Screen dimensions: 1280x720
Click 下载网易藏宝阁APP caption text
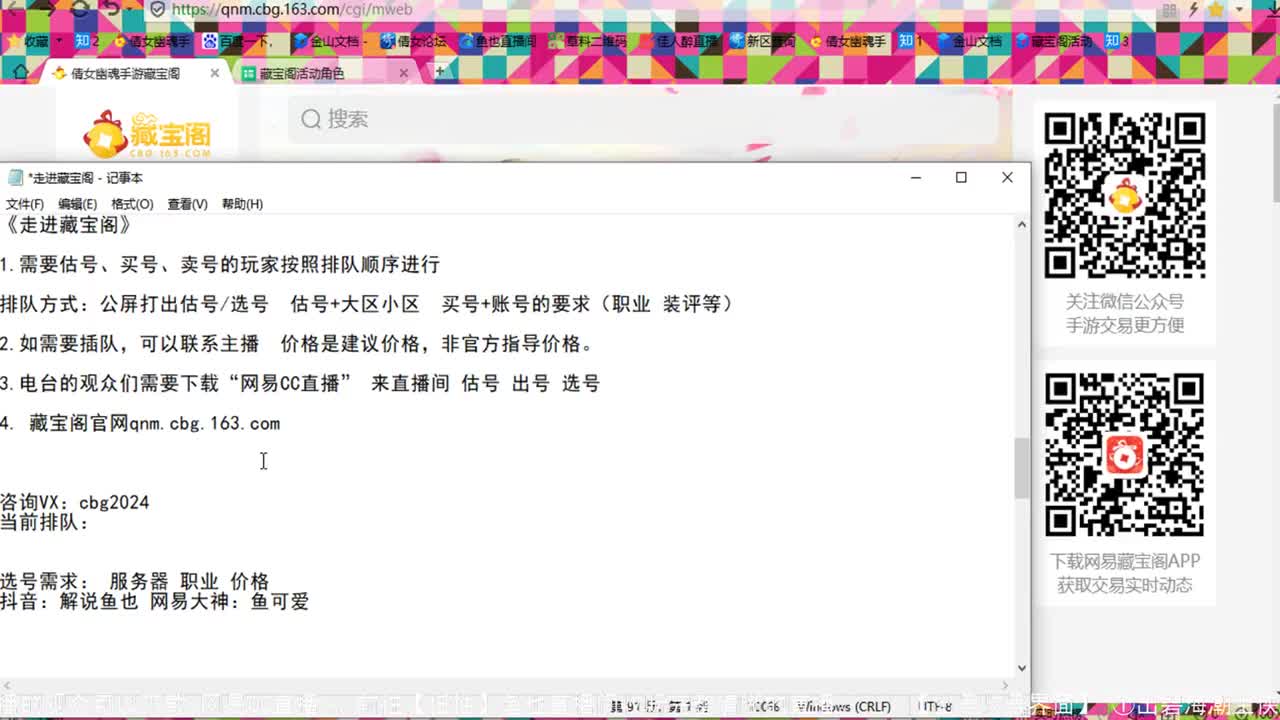click(1125, 561)
